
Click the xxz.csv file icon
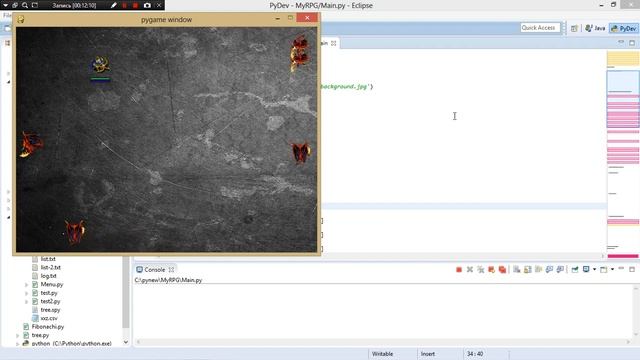point(35,318)
